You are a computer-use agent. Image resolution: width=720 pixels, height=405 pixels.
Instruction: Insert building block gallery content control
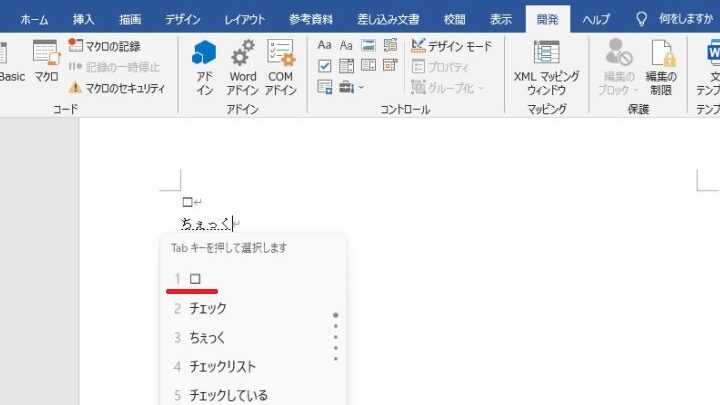click(390, 45)
